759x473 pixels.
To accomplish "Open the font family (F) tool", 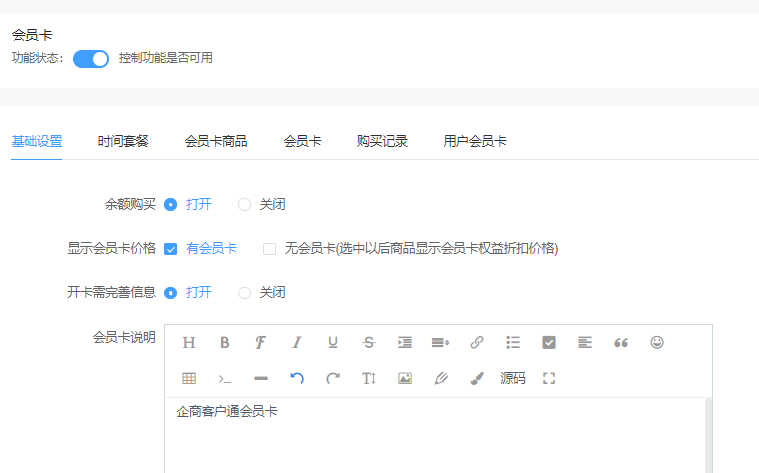I will click(x=260, y=343).
